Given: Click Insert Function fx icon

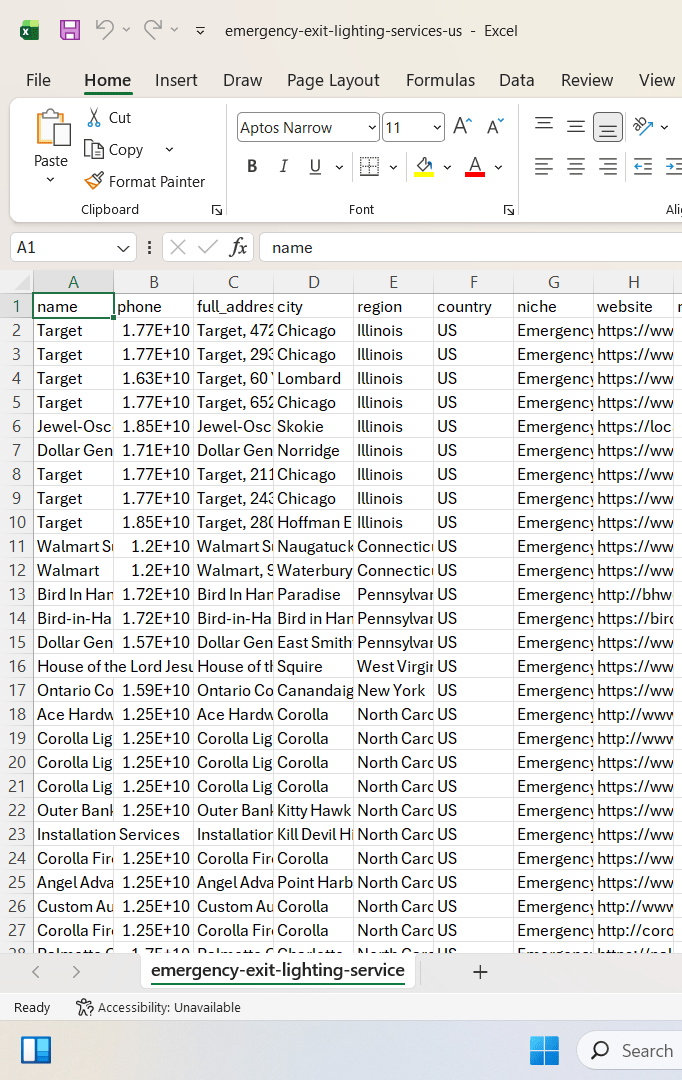Looking at the screenshot, I should (x=238, y=247).
